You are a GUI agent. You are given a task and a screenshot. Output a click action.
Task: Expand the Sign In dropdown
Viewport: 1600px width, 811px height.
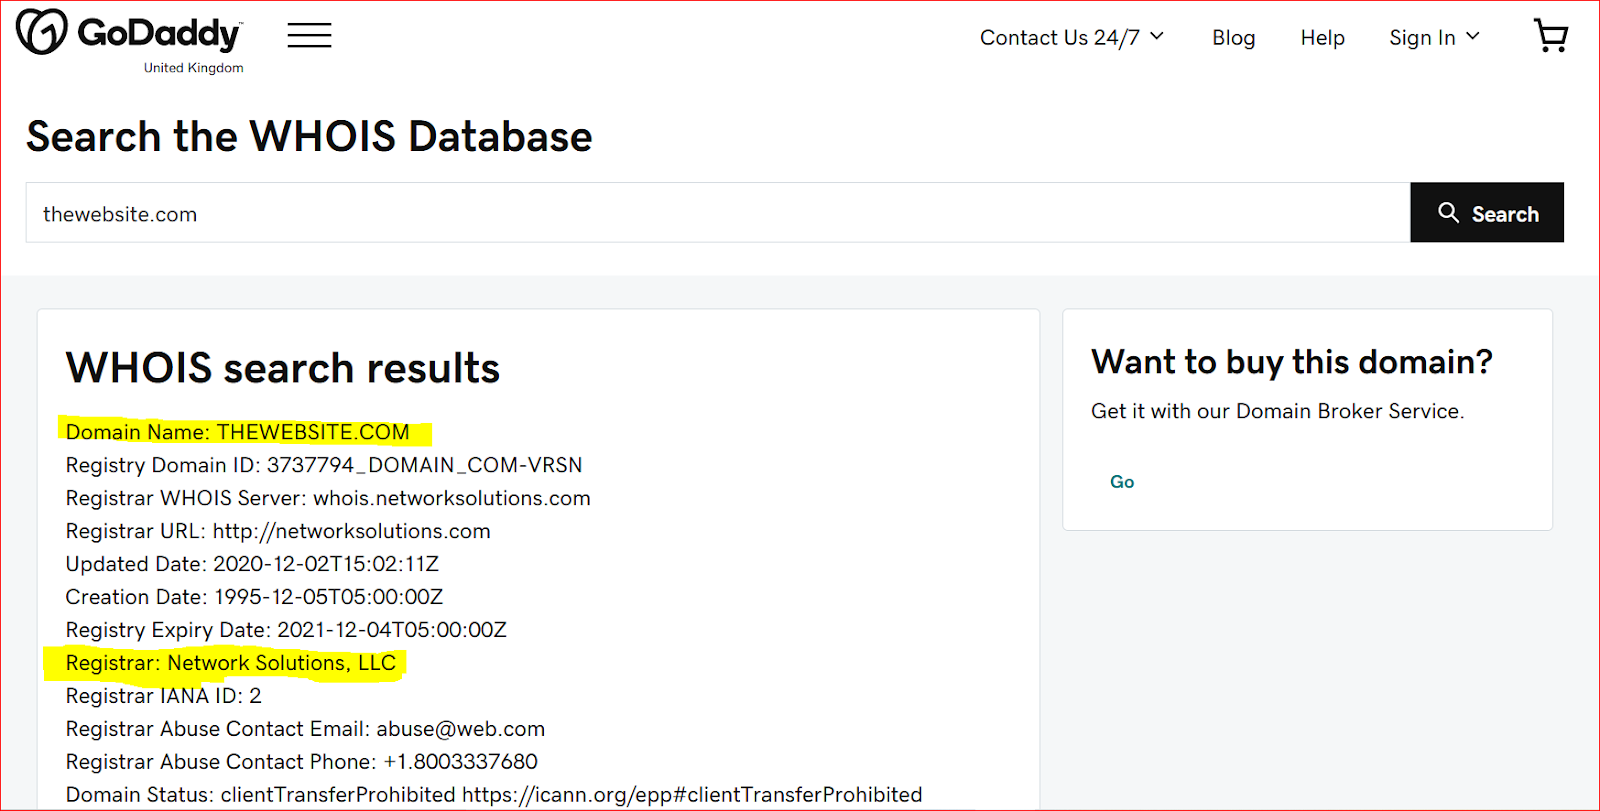pyautogui.click(x=1434, y=38)
